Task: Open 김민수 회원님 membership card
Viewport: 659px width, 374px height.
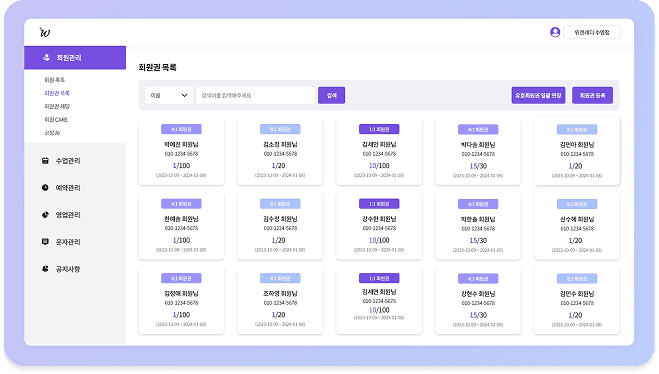Action: pyautogui.click(x=577, y=300)
